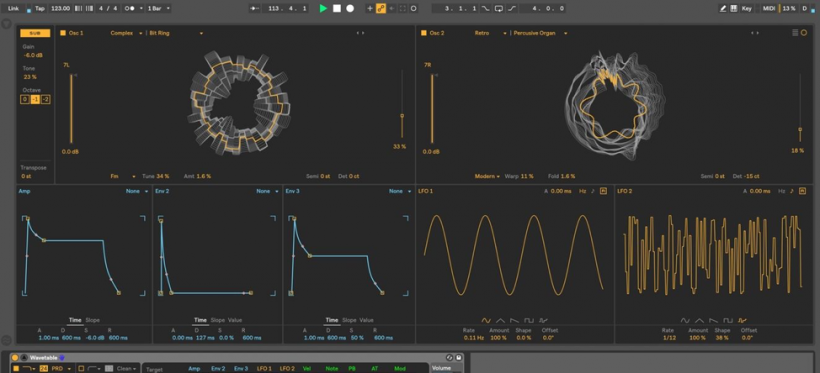Click the Session Record circle icon
The image size is (820, 373).
pyautogui.click(x=413, y=8)
